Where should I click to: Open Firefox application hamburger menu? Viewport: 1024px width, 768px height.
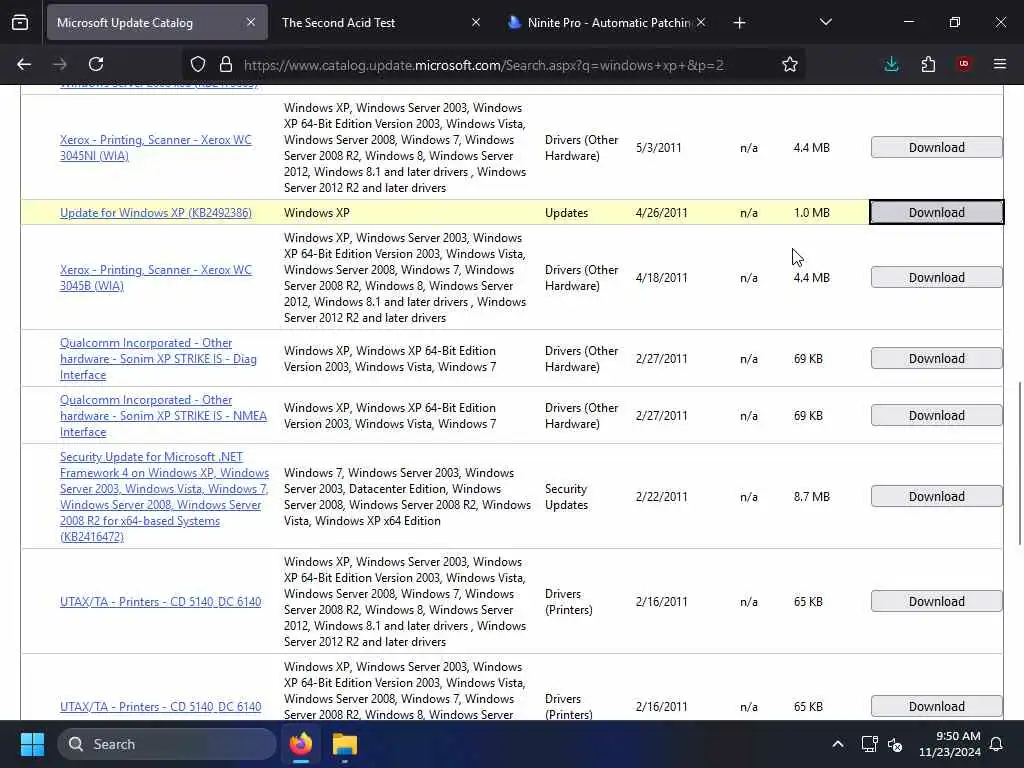click(1000, 64)
